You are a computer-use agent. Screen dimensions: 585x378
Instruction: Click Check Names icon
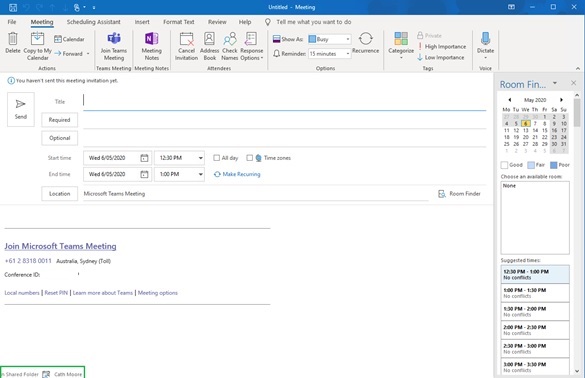[x=230, y=39]
